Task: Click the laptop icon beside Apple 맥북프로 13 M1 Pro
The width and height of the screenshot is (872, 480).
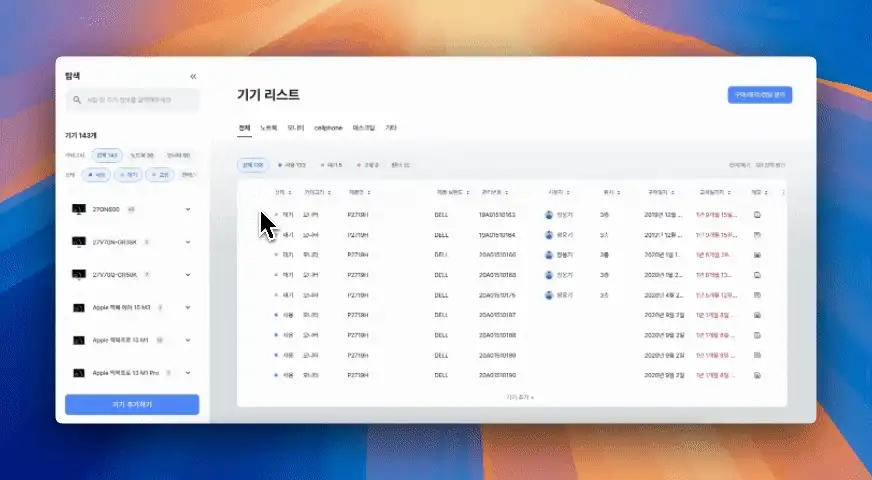Action: 79,373
